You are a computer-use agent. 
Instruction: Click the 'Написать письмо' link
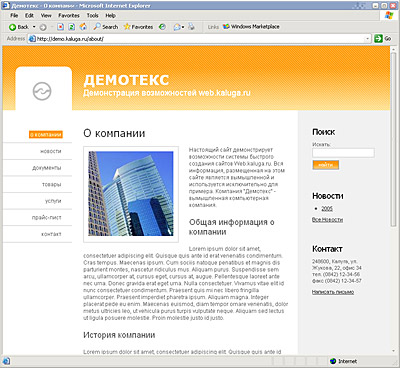coord(333,292)
